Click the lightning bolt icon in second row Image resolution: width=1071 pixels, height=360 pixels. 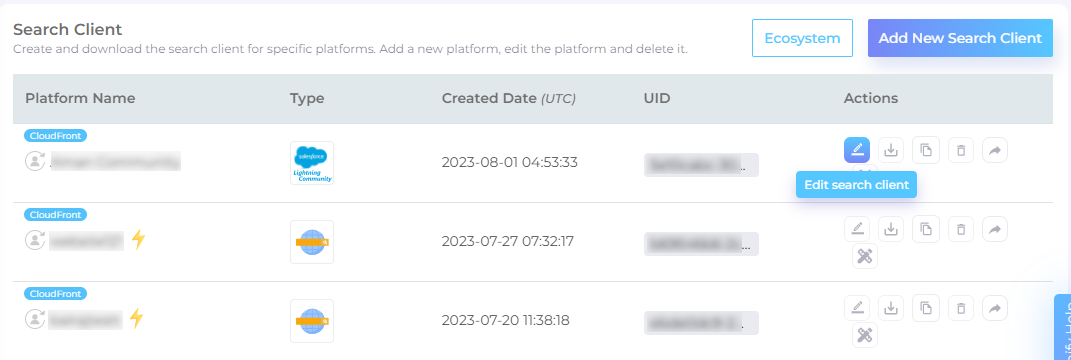click(139, 239)
